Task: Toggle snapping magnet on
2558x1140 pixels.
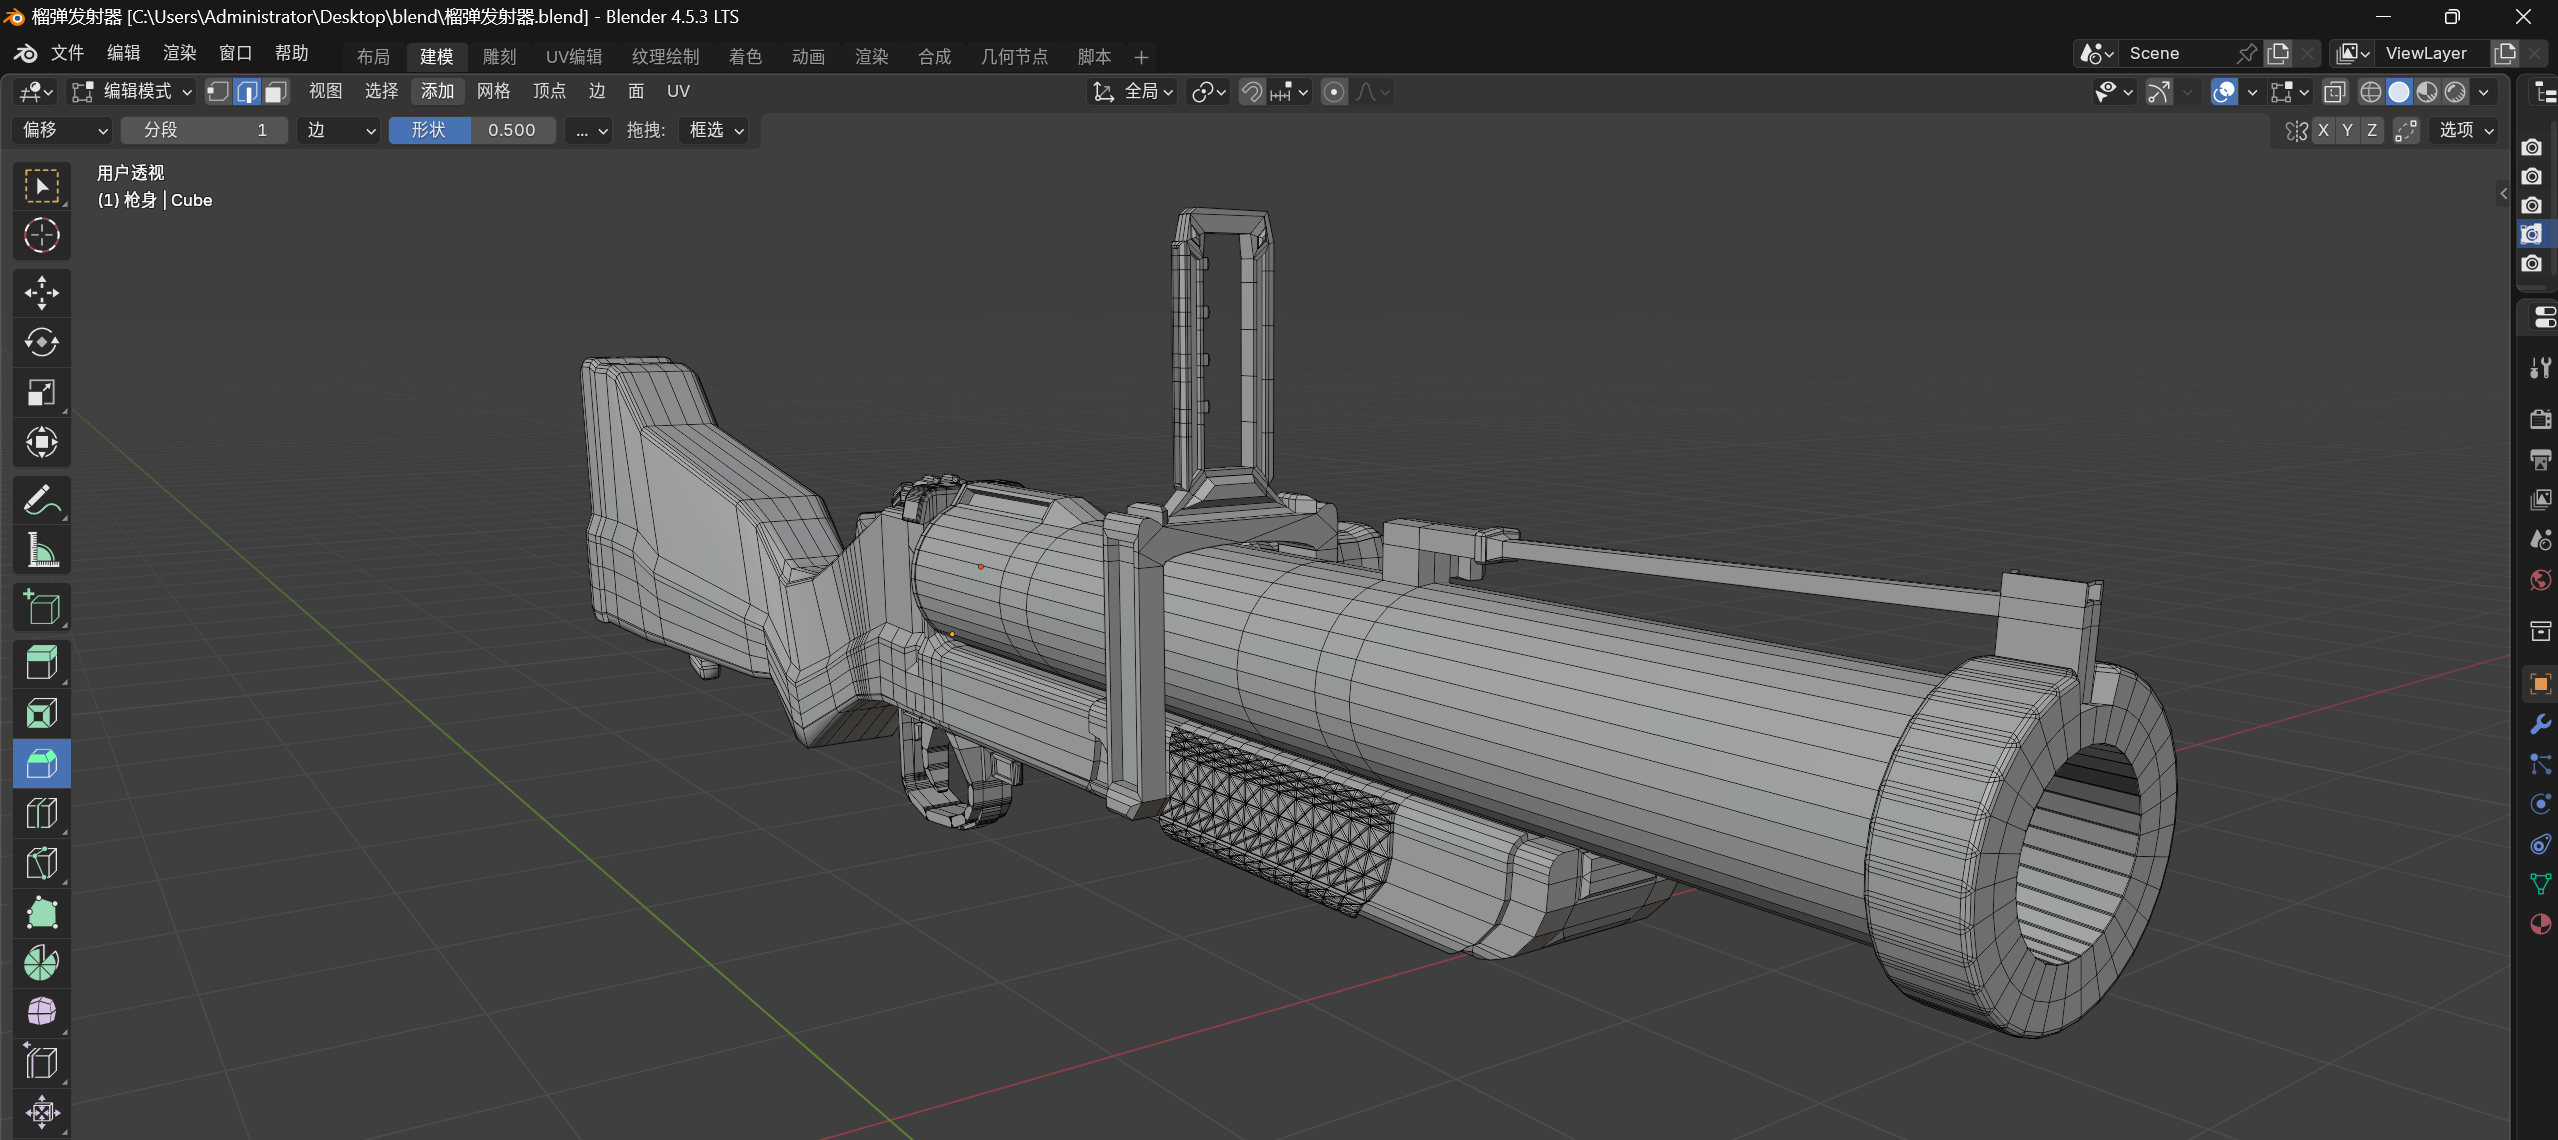Action: point(1252,92)
